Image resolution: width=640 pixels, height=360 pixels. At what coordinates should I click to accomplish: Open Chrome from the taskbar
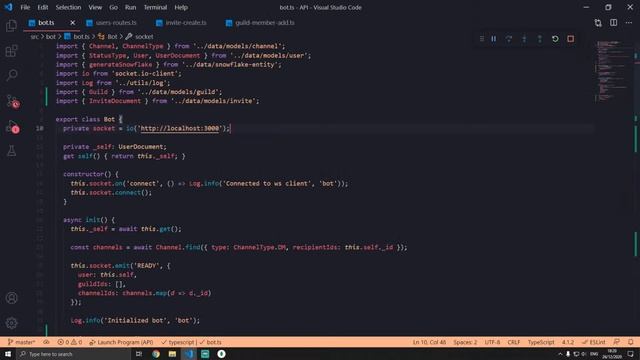pyautogui.click(x=156, y=354)
